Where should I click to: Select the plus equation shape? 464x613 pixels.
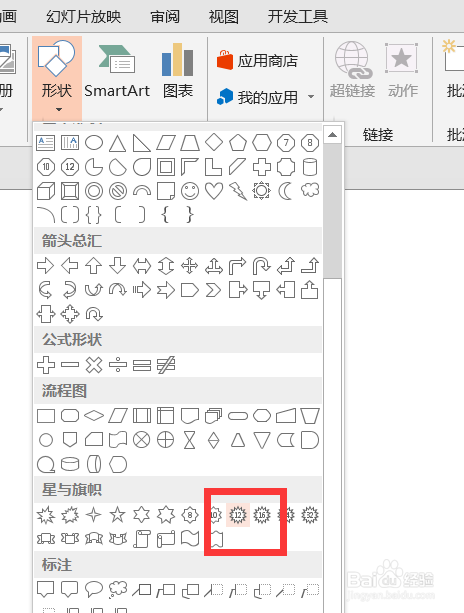point(46,365)
